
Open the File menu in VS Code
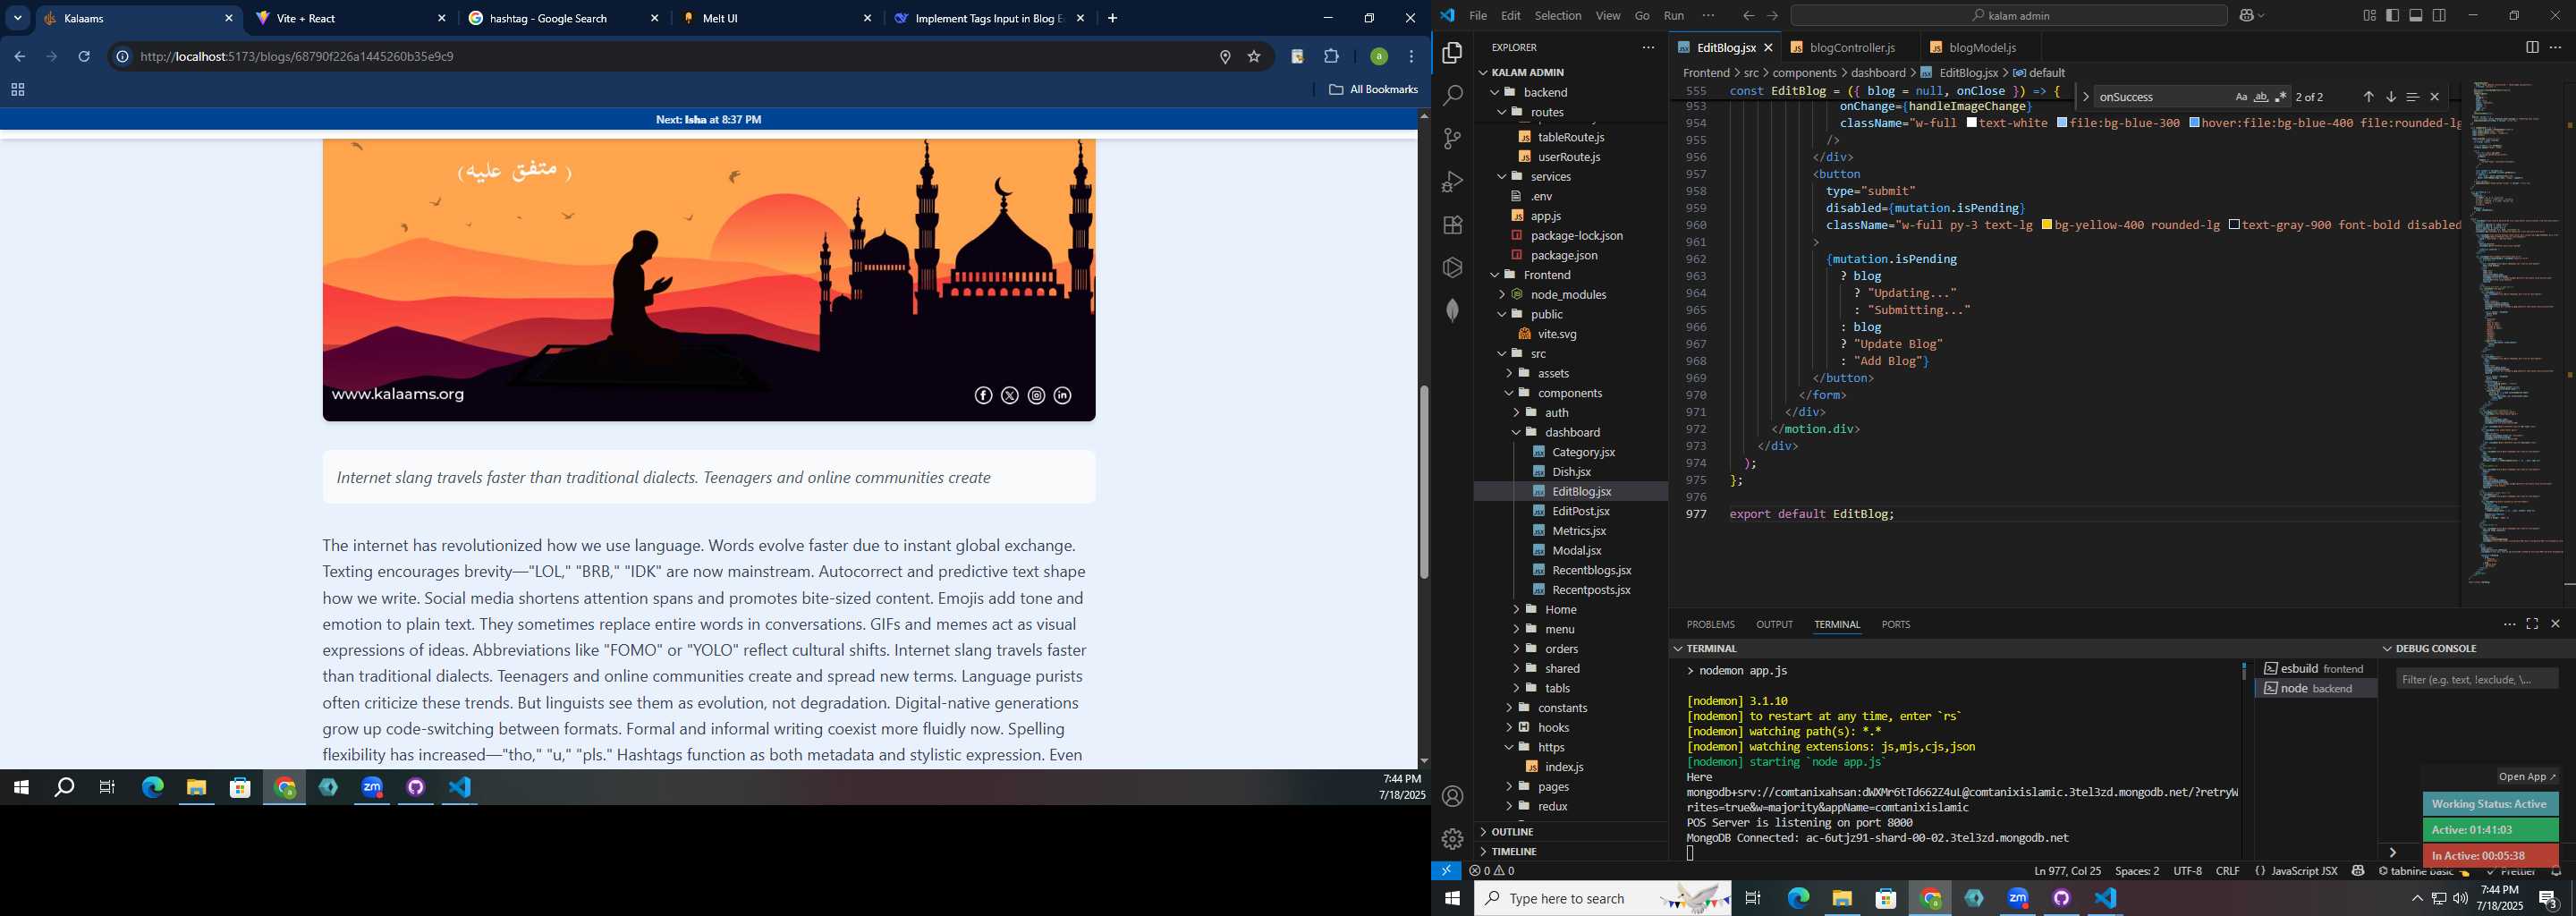pyautogui.click(x=1477, y=15)
